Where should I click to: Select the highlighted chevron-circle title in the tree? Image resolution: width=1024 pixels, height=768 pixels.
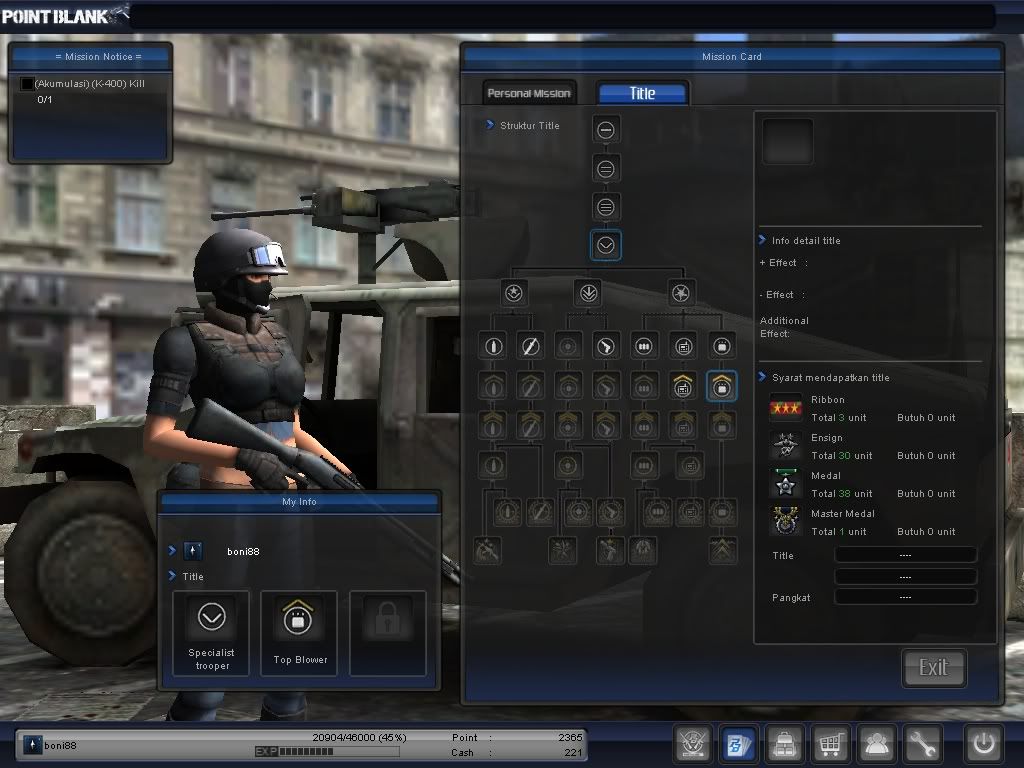[605, 246]
